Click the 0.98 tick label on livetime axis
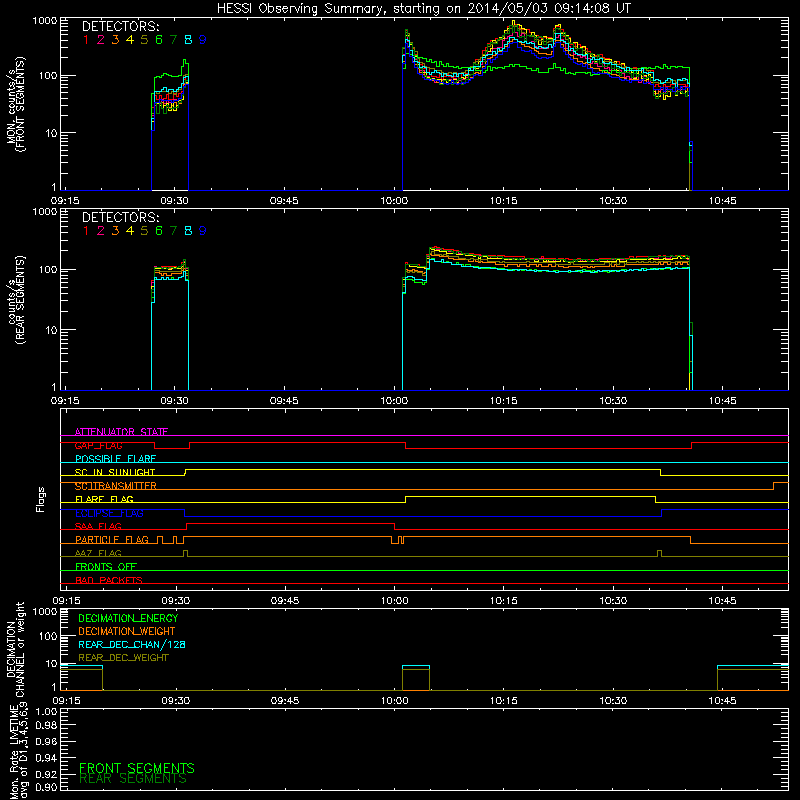The width and height of the screenshot is (800, 800). (x=46, y=726)
